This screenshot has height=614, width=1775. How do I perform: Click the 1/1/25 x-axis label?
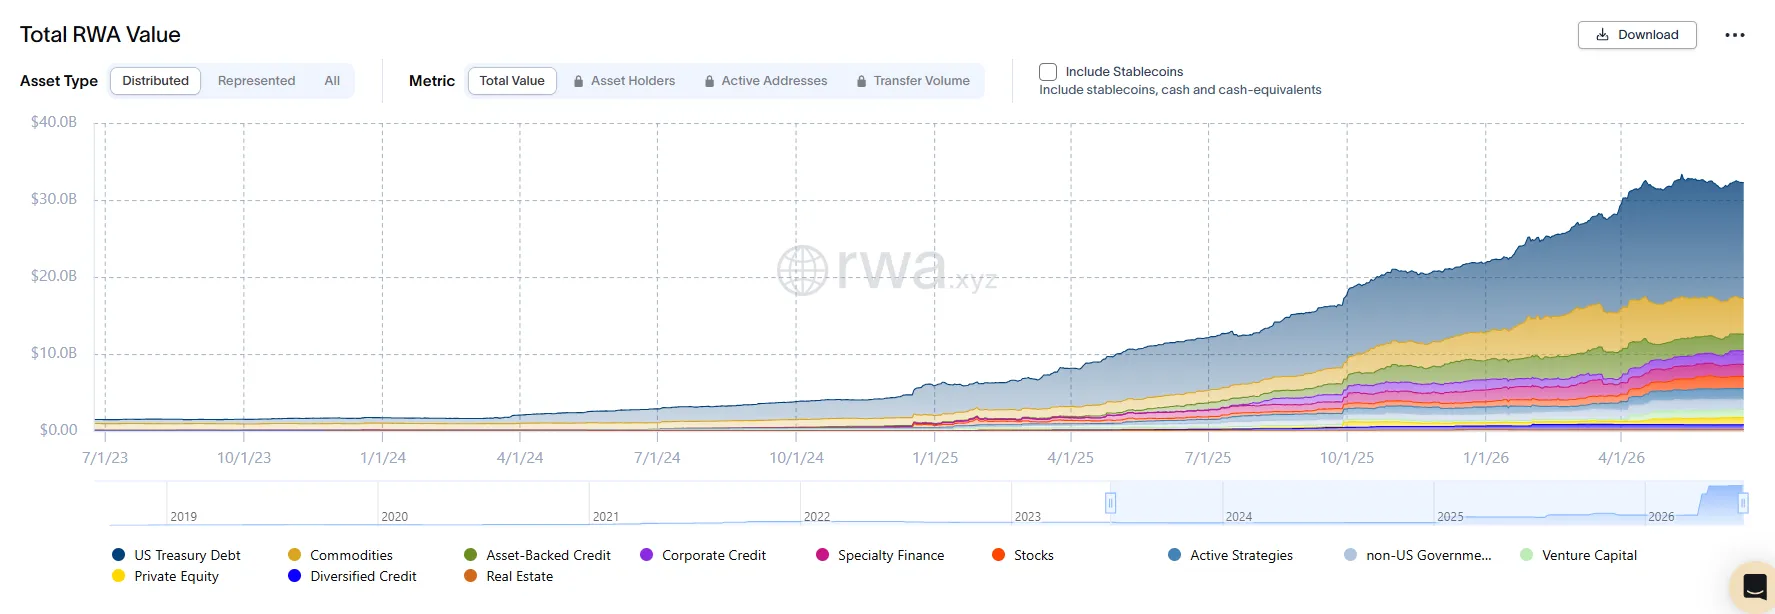tap(935, 458)
